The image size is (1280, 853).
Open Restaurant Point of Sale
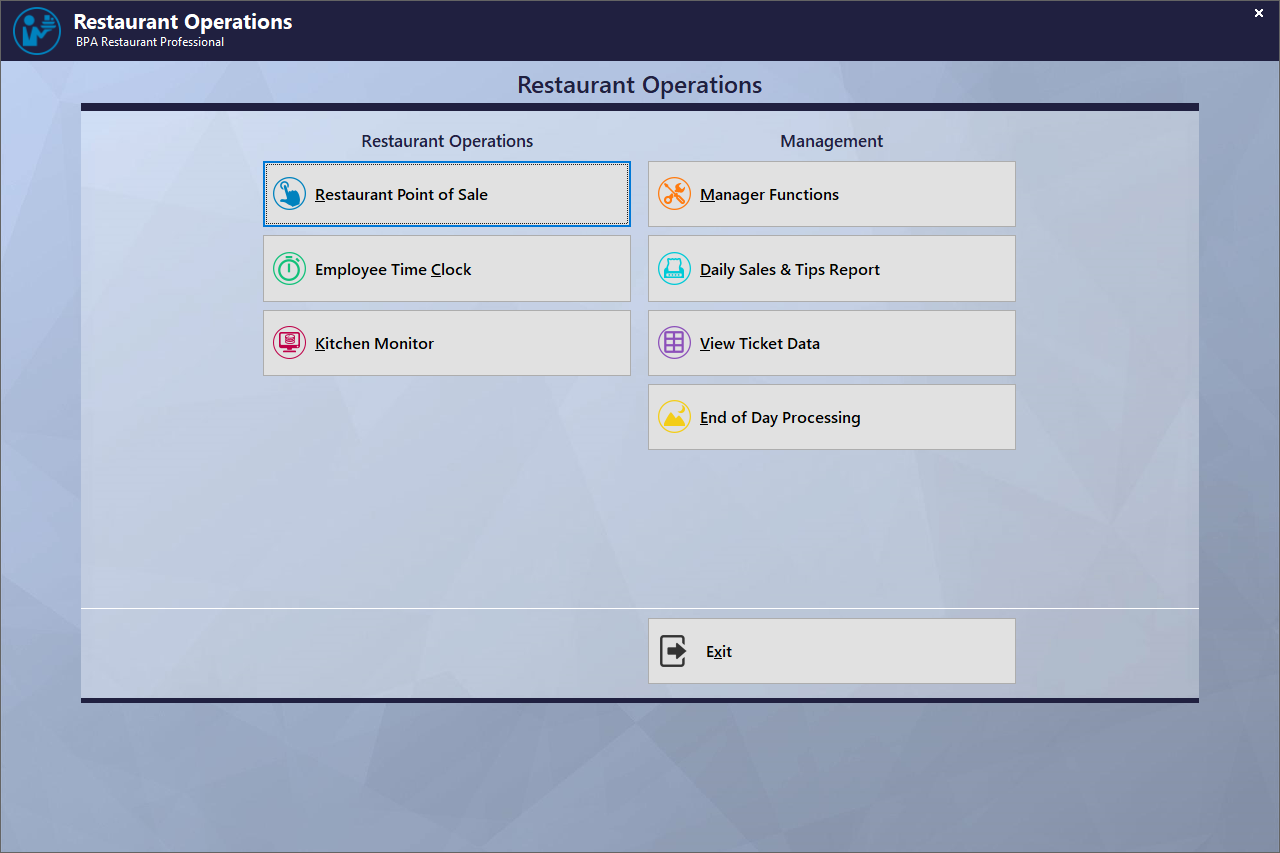[446, 194]
